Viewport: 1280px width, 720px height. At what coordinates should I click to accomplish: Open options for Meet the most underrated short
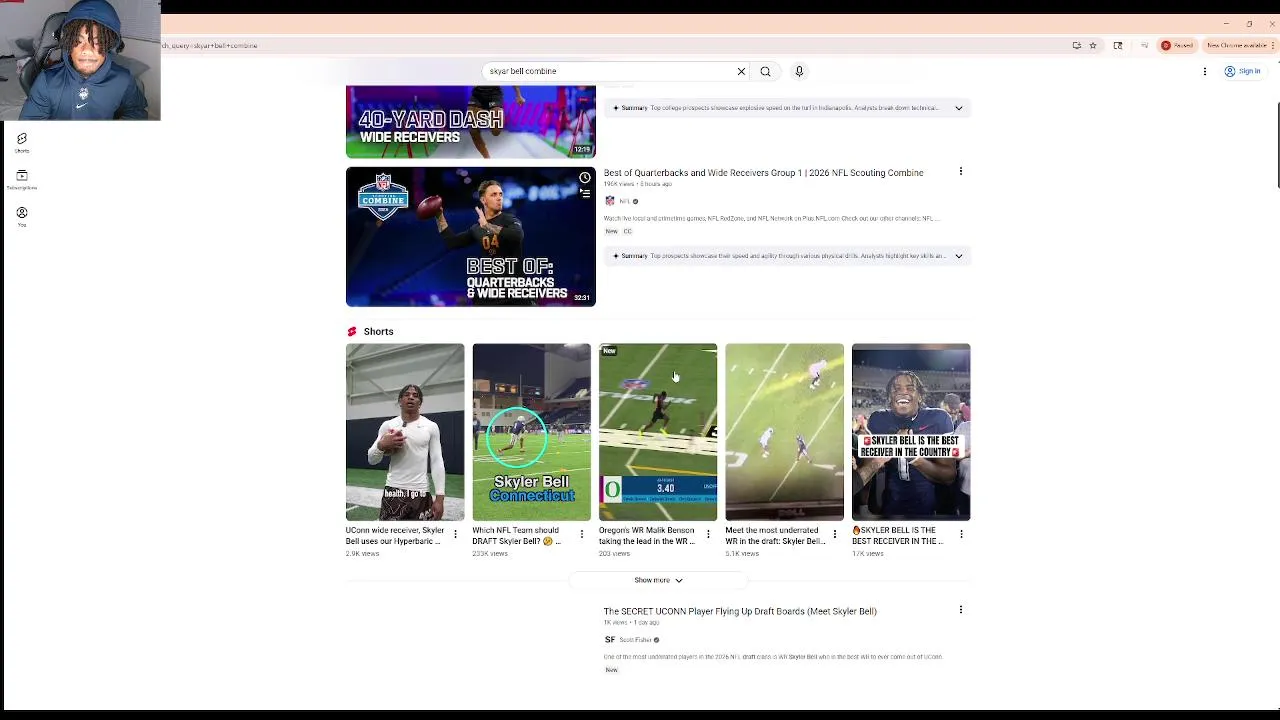point(835,534)
